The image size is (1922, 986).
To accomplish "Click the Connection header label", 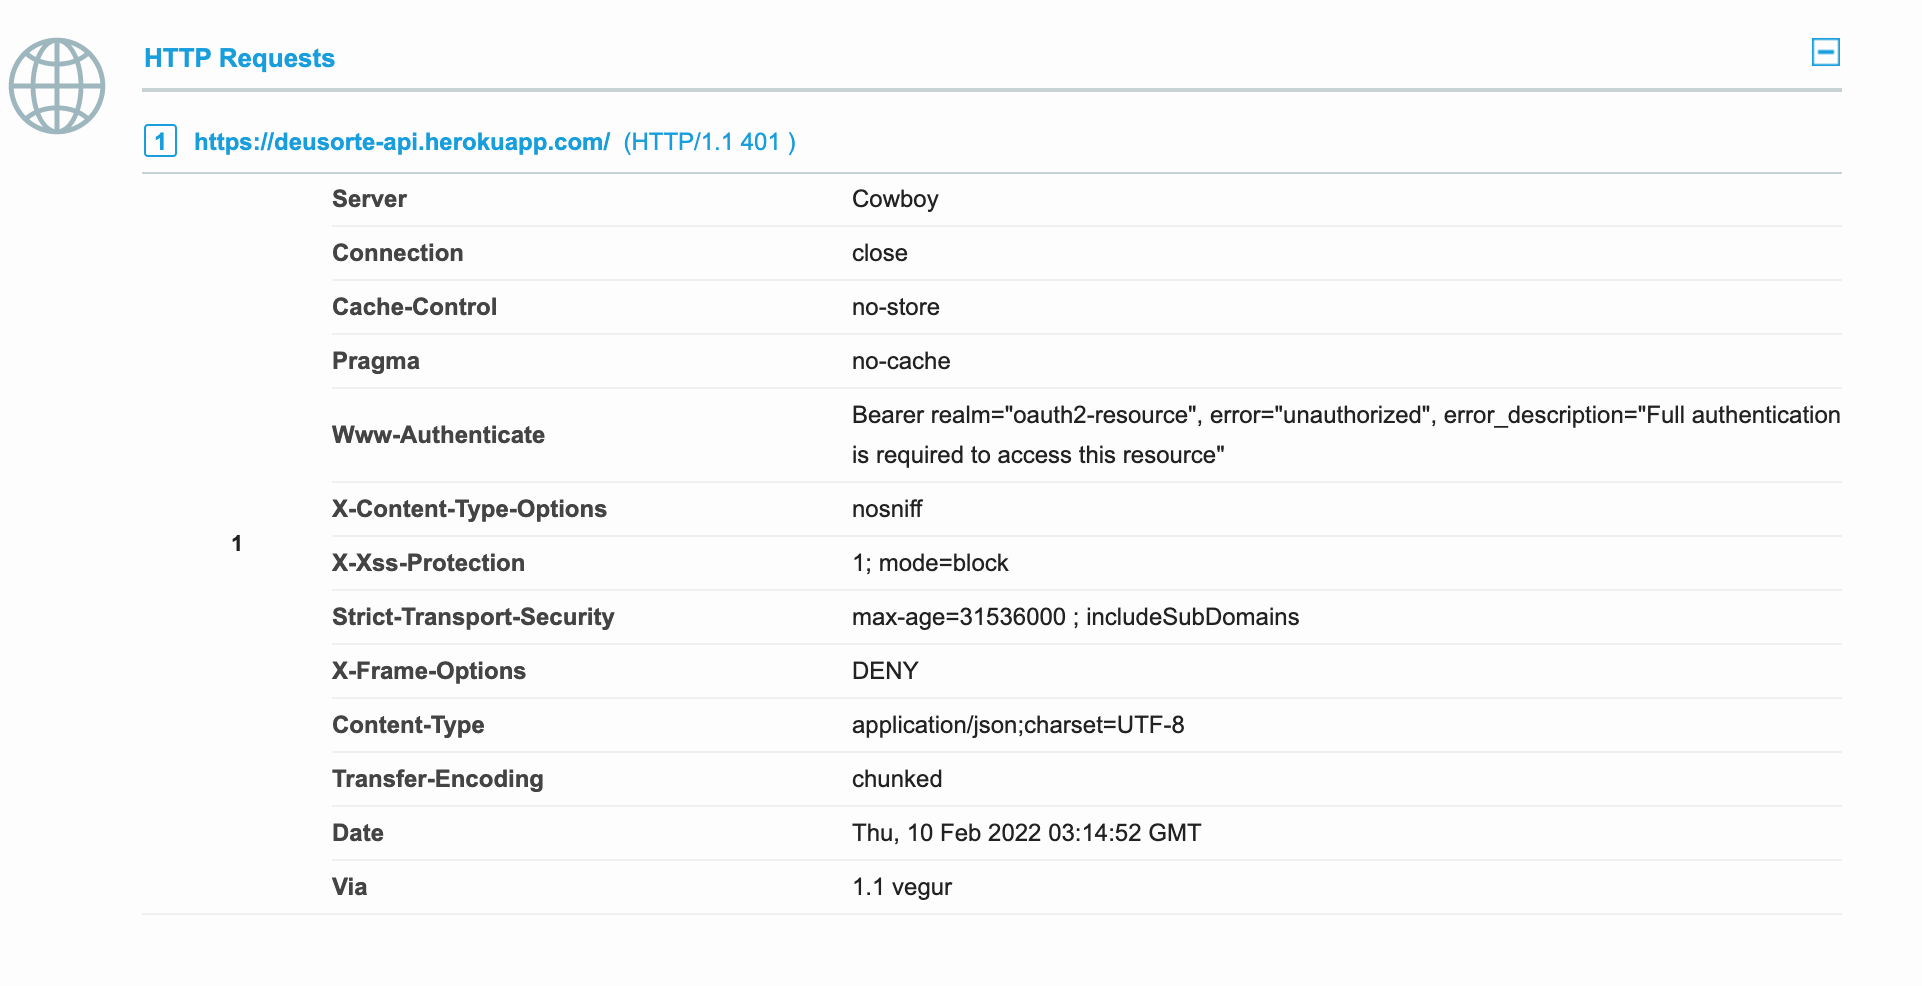I will 397,253.
